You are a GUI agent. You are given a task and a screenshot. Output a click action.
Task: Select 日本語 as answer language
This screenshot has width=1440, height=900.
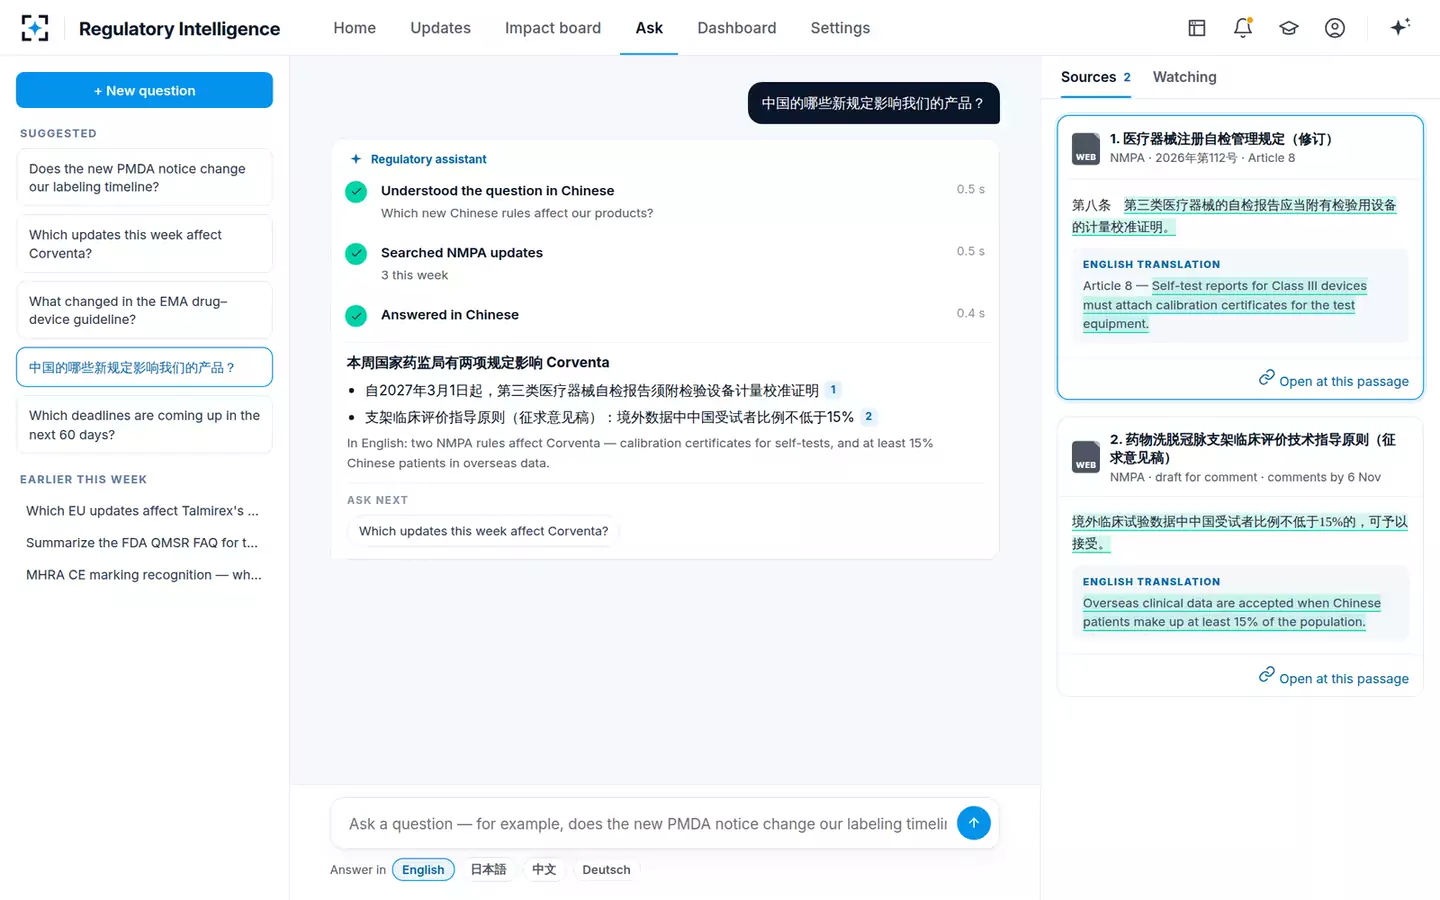(488, 870)
